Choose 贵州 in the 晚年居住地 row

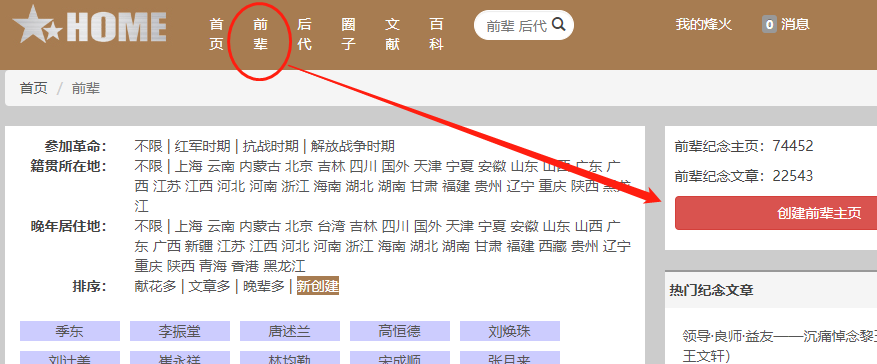point(584,246)
